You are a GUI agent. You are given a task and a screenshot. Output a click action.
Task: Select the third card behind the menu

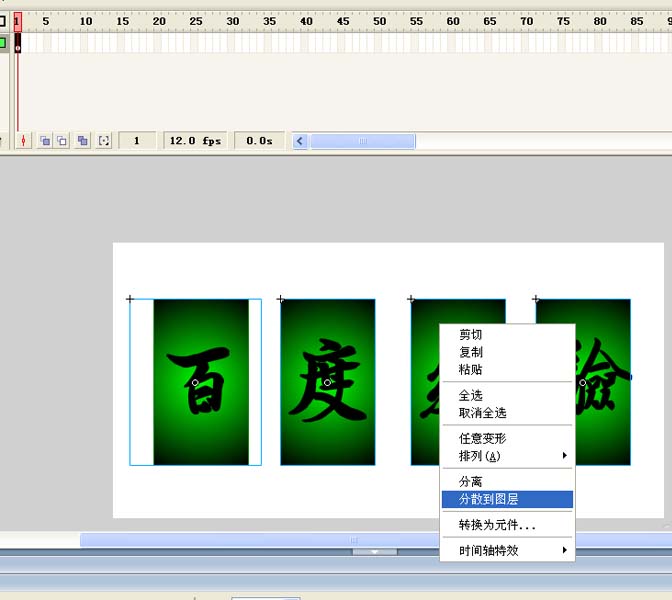coord(425,382)
